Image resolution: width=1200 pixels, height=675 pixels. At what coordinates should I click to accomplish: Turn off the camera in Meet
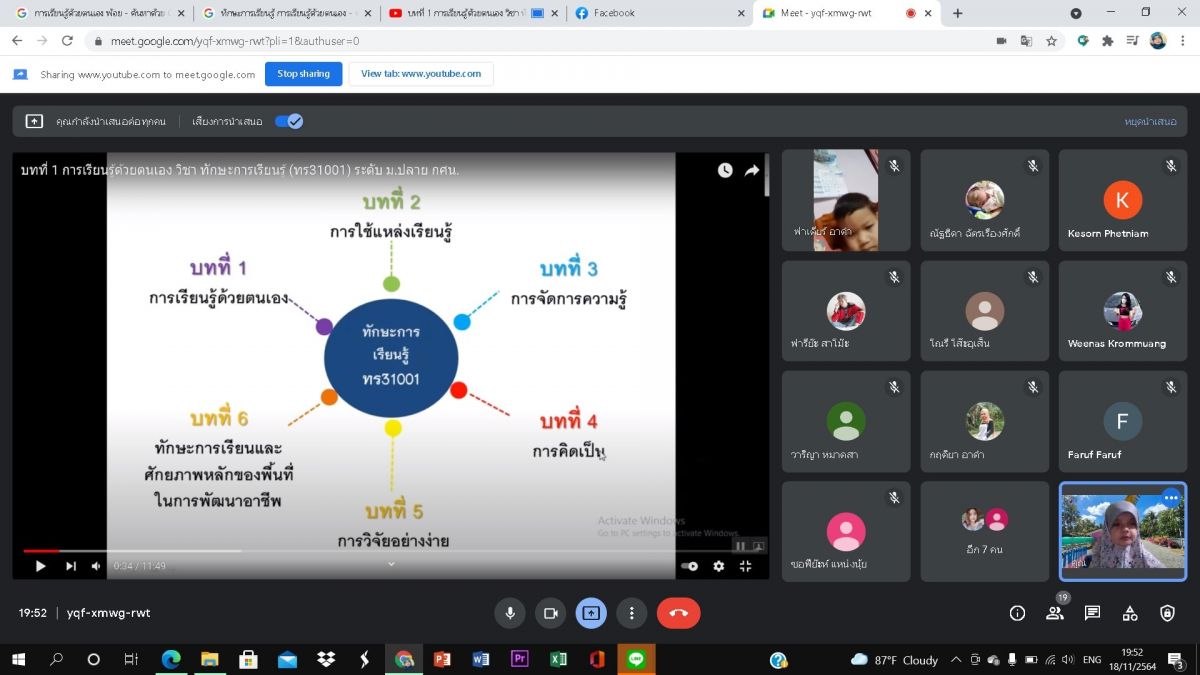pyautogui.click(x=549, y=613)
